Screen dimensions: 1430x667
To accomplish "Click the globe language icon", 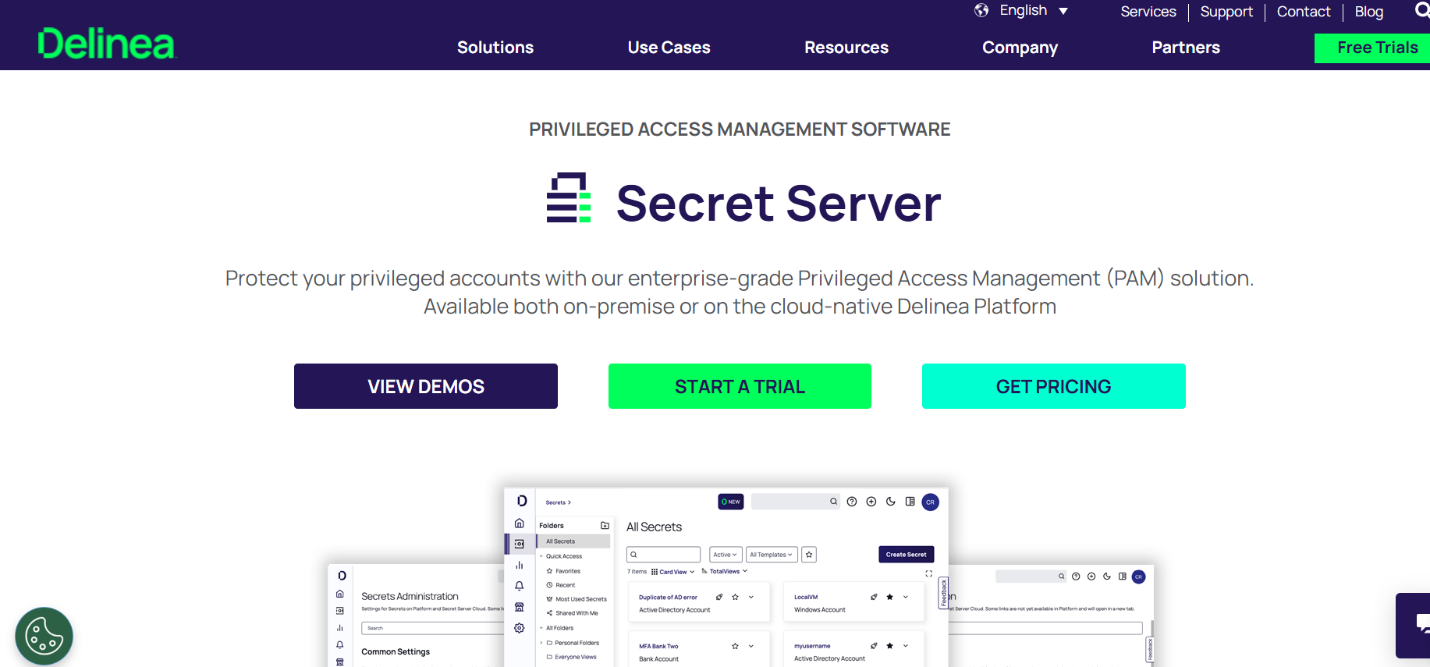I will point(982,10).
